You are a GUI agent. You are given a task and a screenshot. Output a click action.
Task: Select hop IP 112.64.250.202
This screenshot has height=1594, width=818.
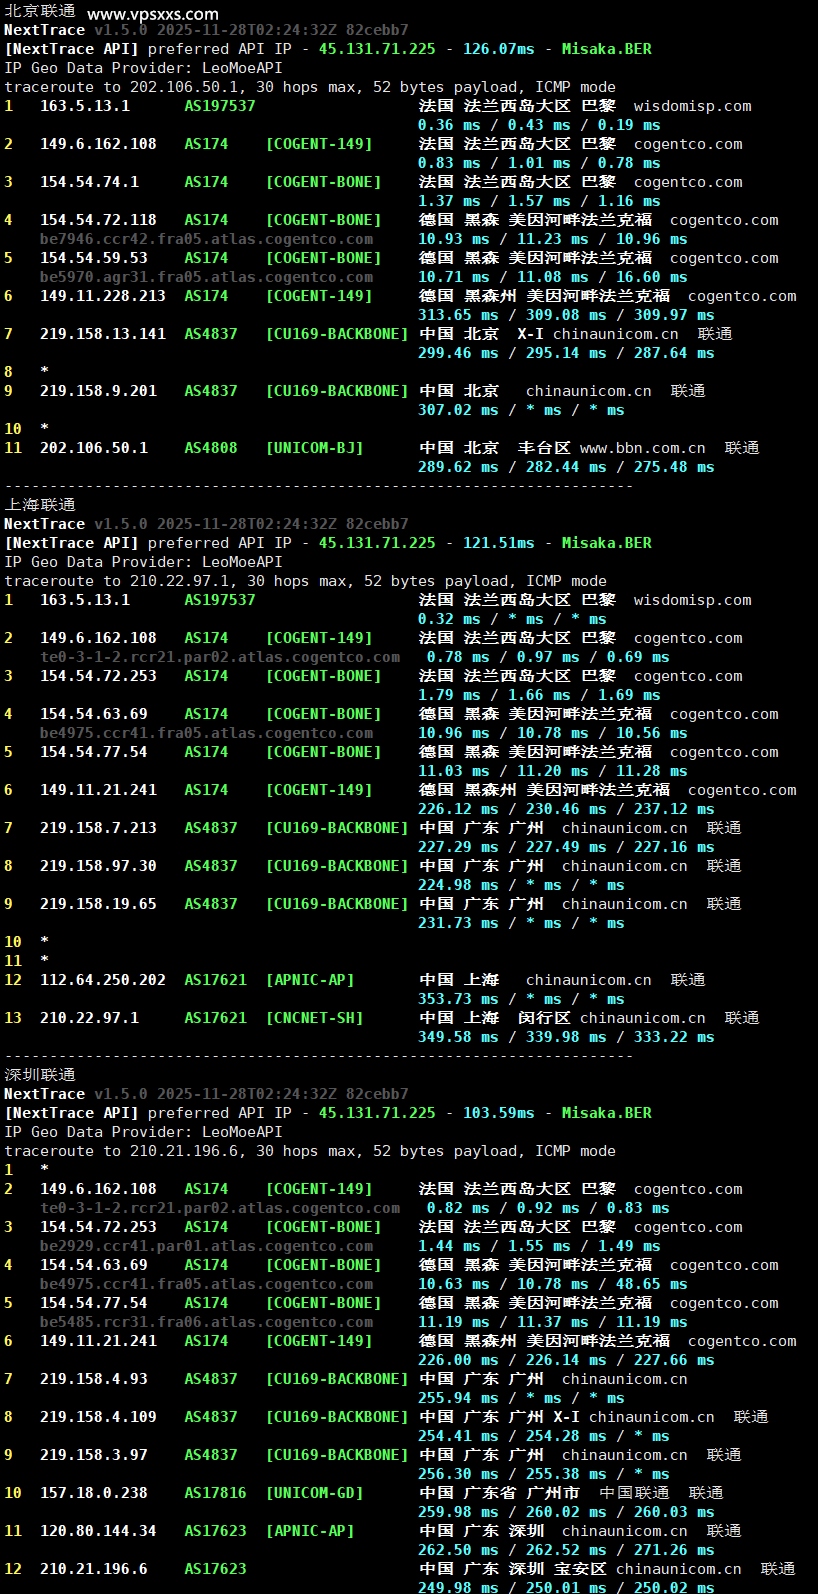tap(103, 980)
